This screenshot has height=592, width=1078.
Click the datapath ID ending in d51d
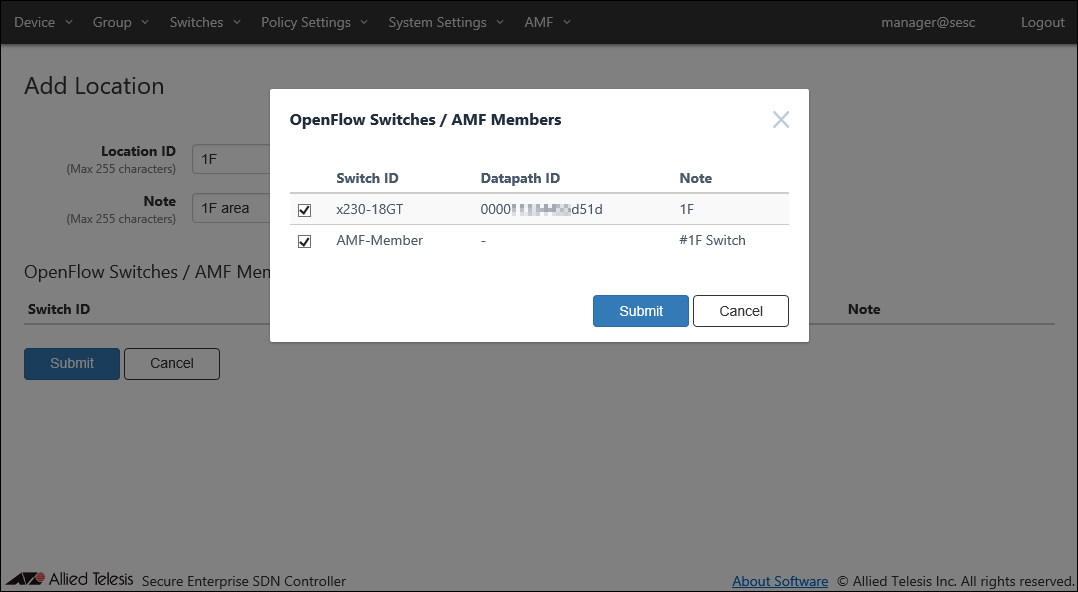pyautogui.click(x=542, y=209)
